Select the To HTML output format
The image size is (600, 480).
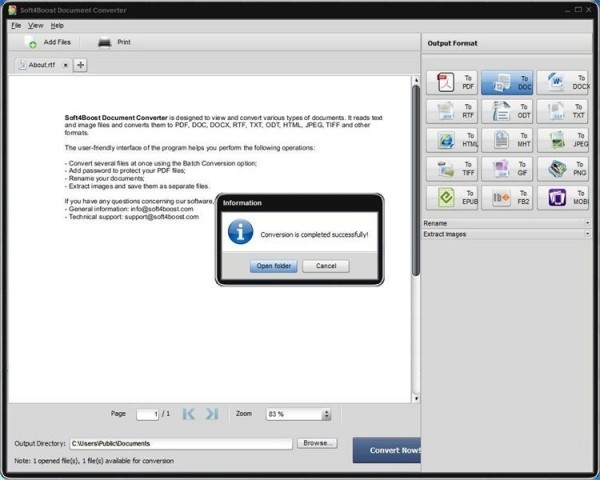click(453, 140)
